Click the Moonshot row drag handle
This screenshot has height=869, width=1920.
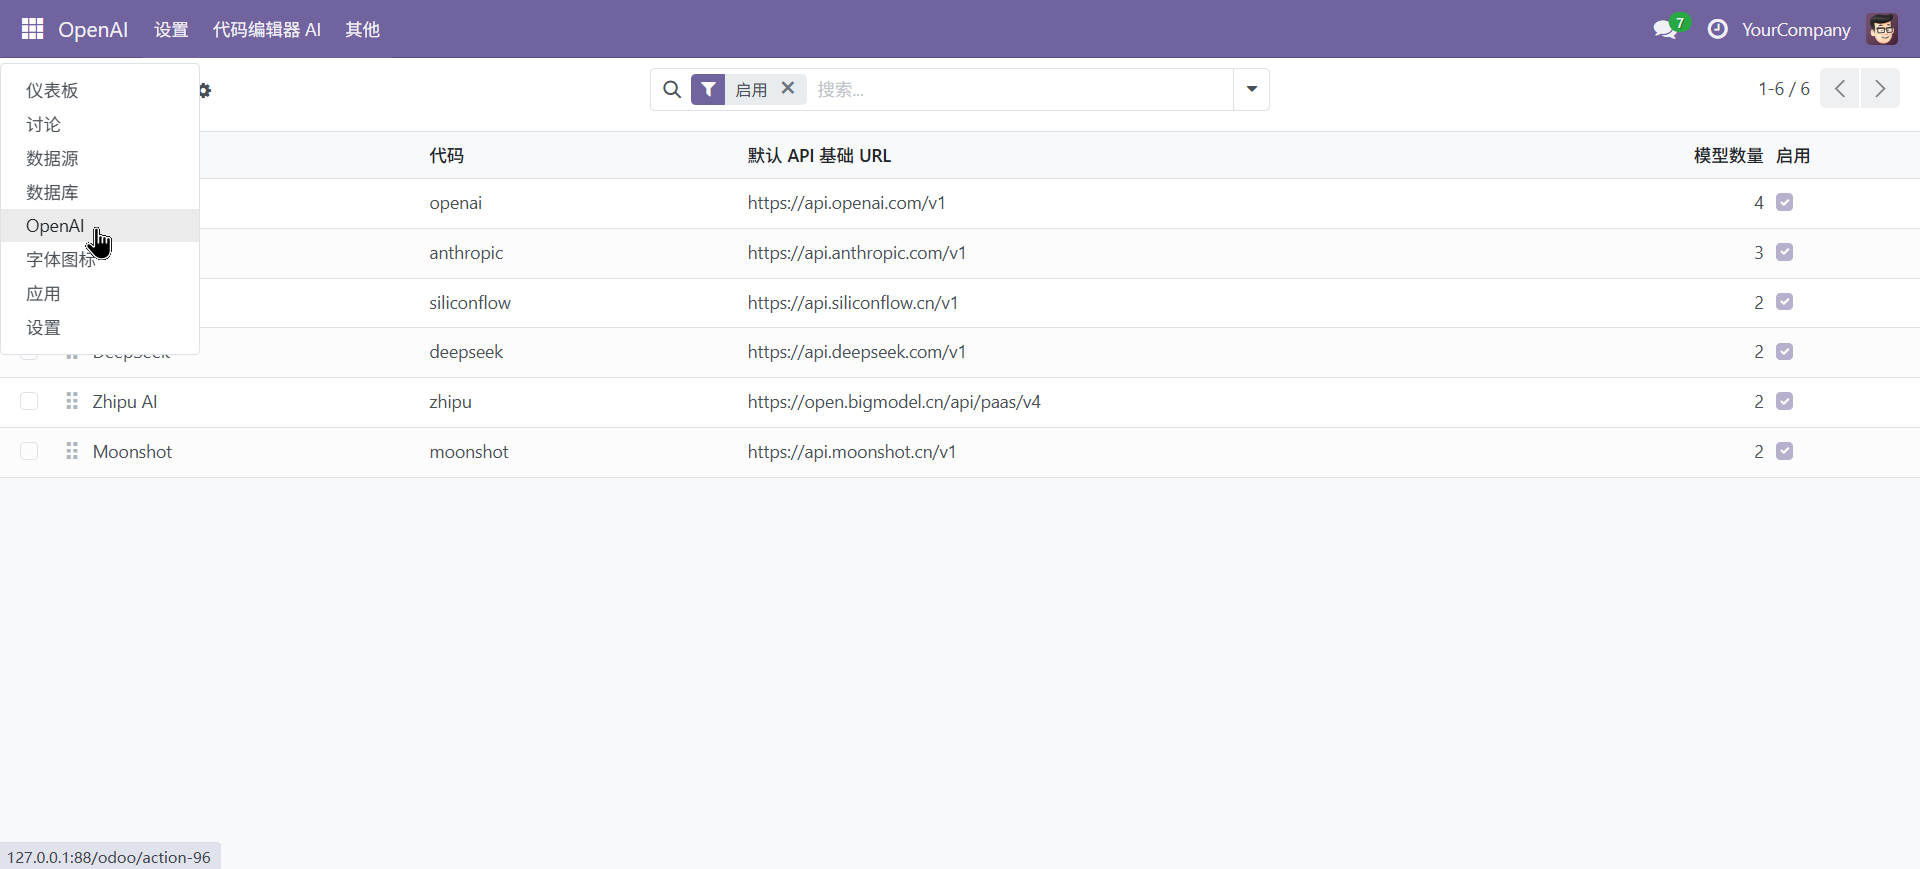(72, 452)
